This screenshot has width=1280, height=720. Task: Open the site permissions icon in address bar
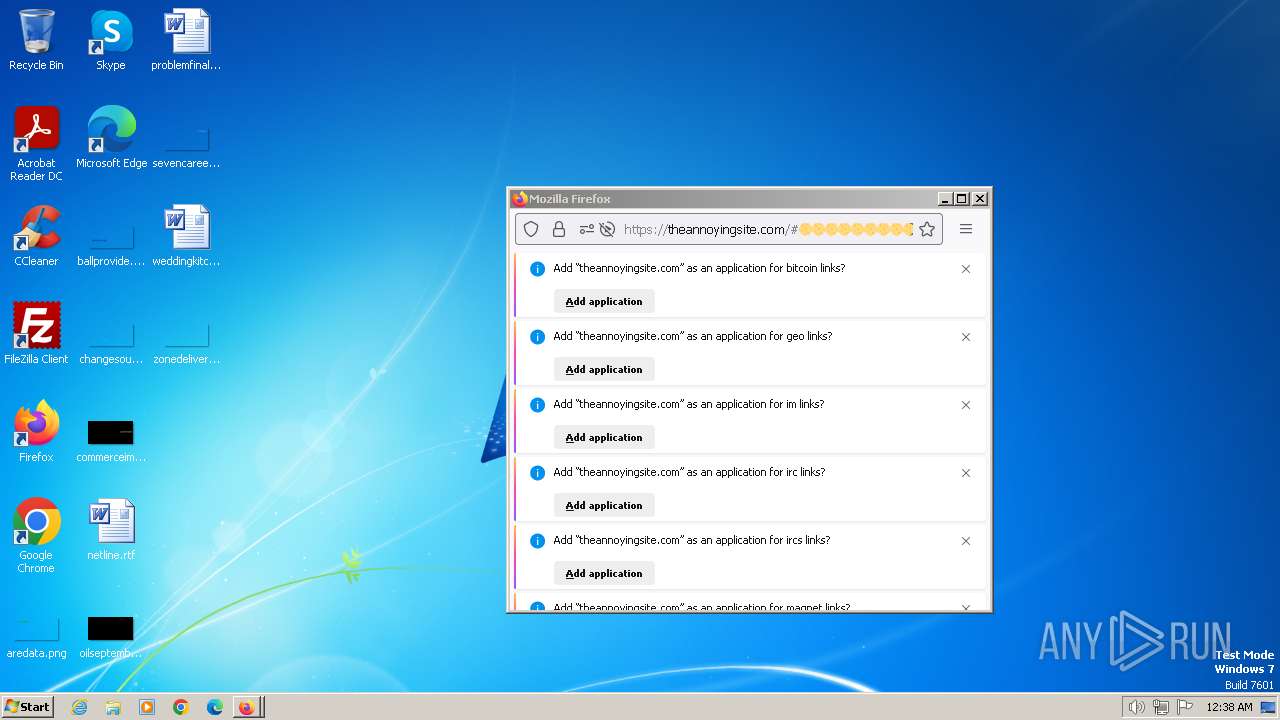(586, 229)
